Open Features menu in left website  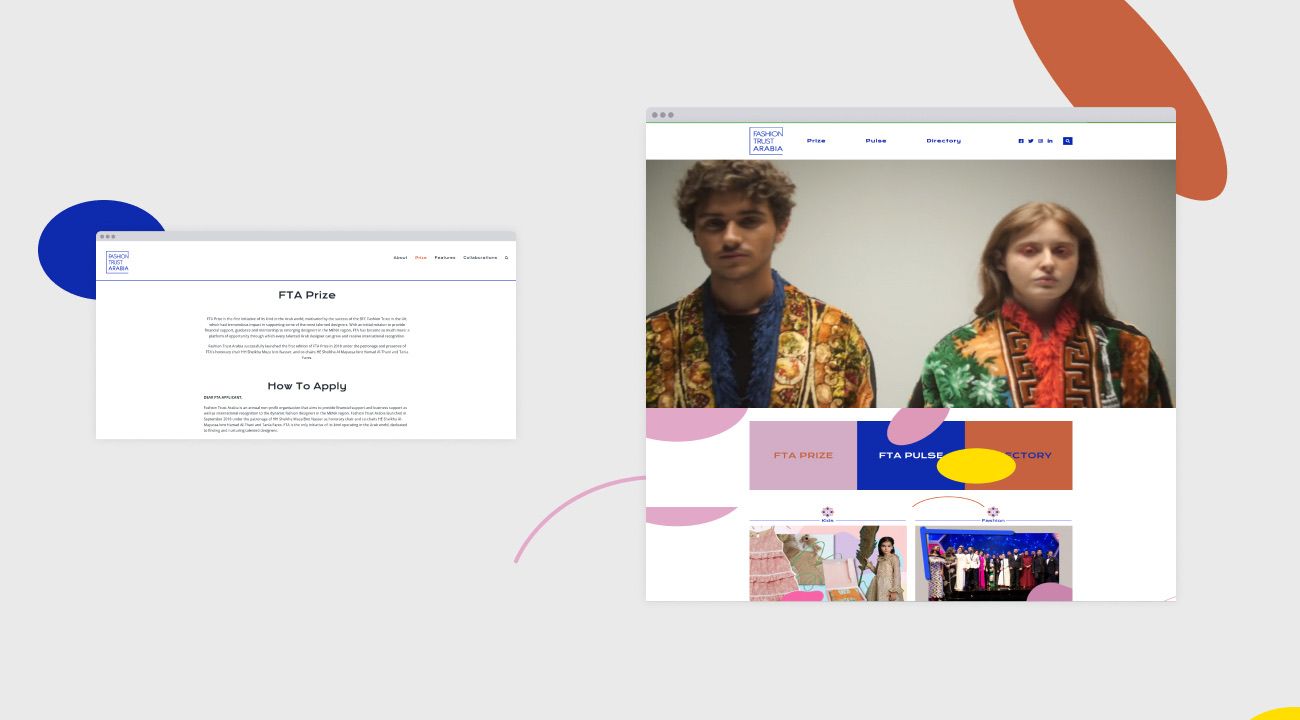tap(445, 258)
